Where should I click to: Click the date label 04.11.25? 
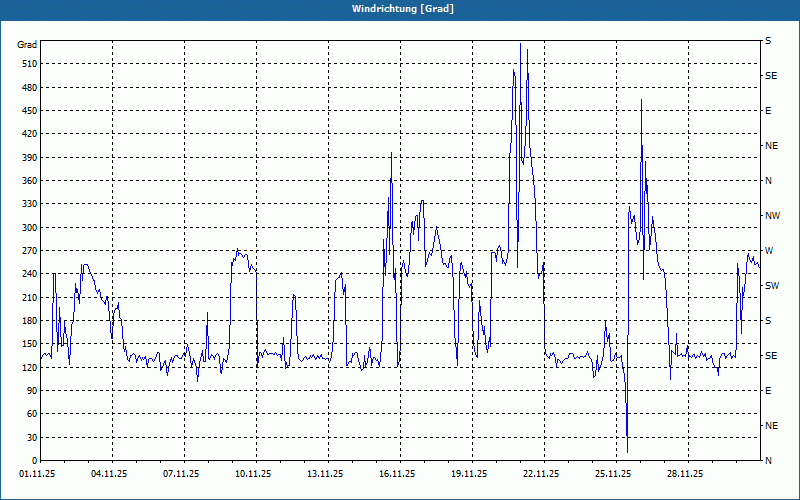(109, 474)
